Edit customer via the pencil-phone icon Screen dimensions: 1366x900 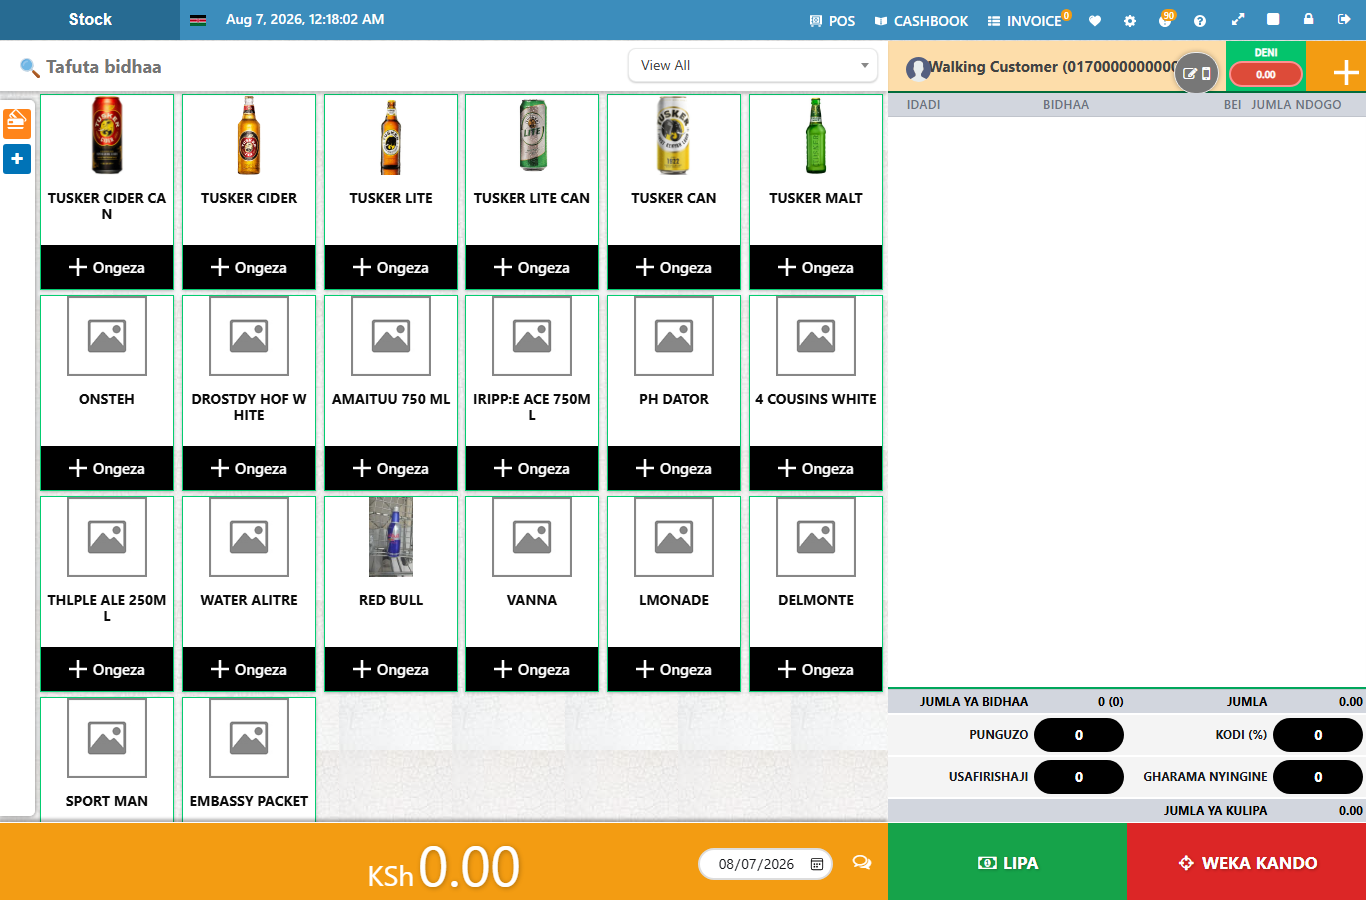pyautogui.click(x=1197, y=73)
